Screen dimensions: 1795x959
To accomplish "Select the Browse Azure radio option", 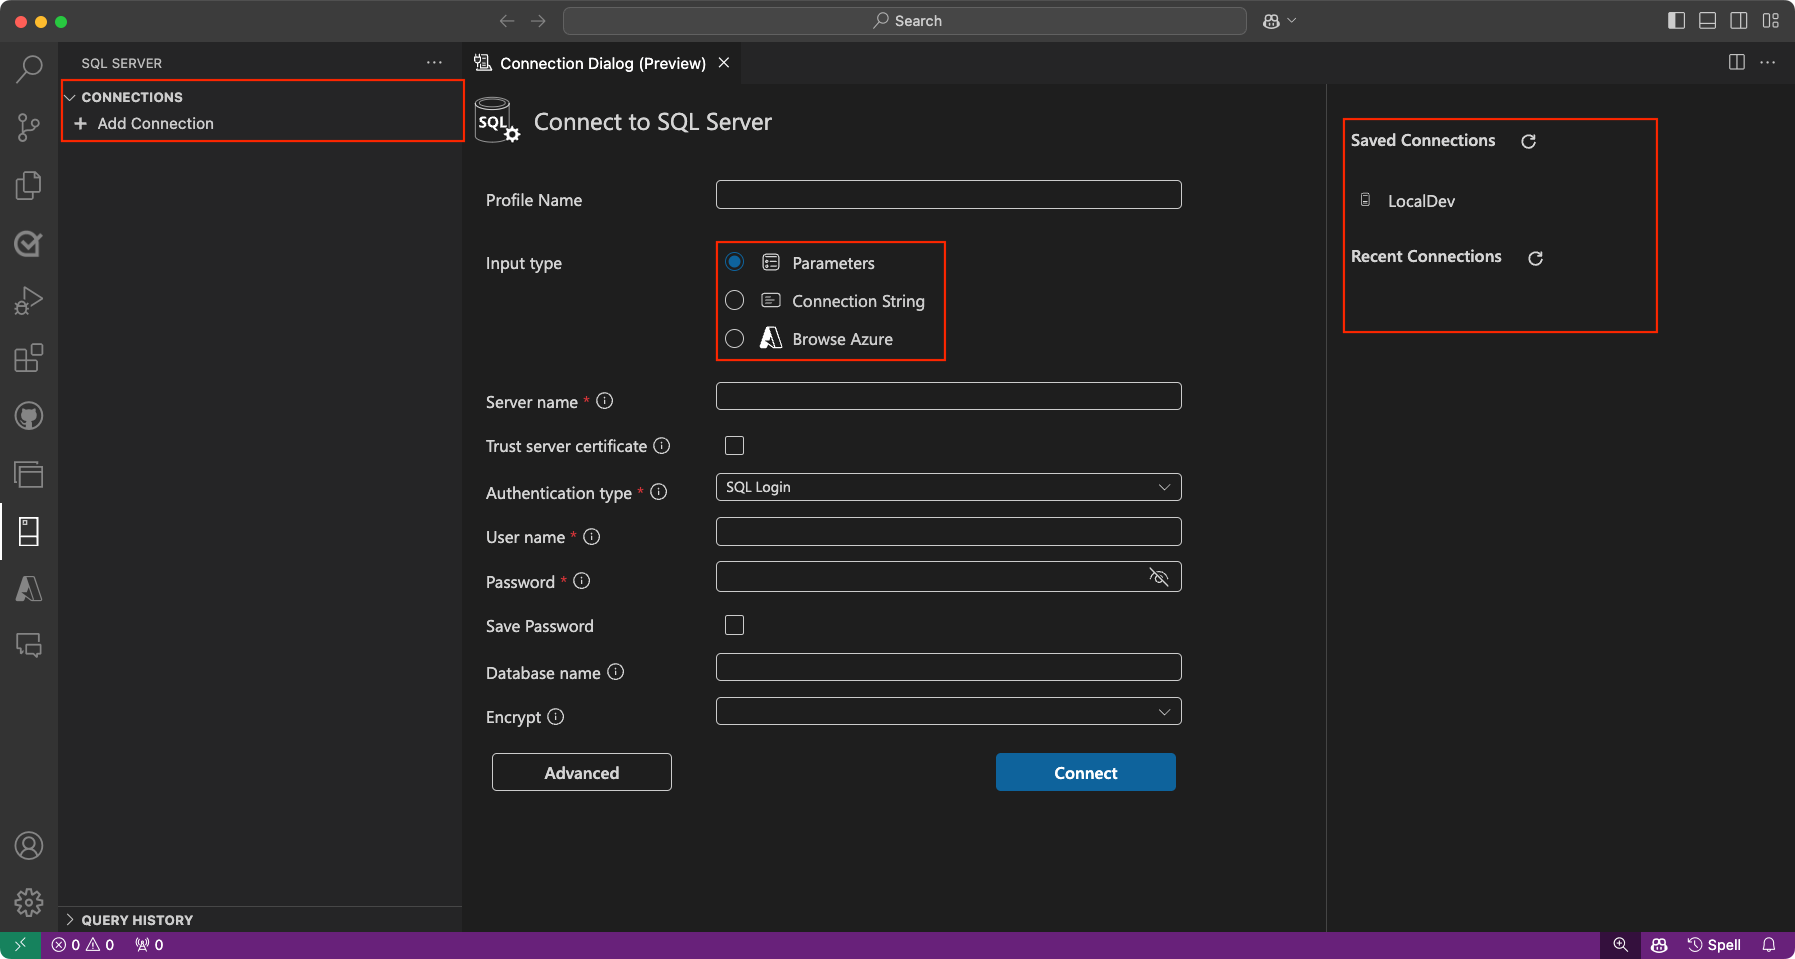I will coord(734,339).
